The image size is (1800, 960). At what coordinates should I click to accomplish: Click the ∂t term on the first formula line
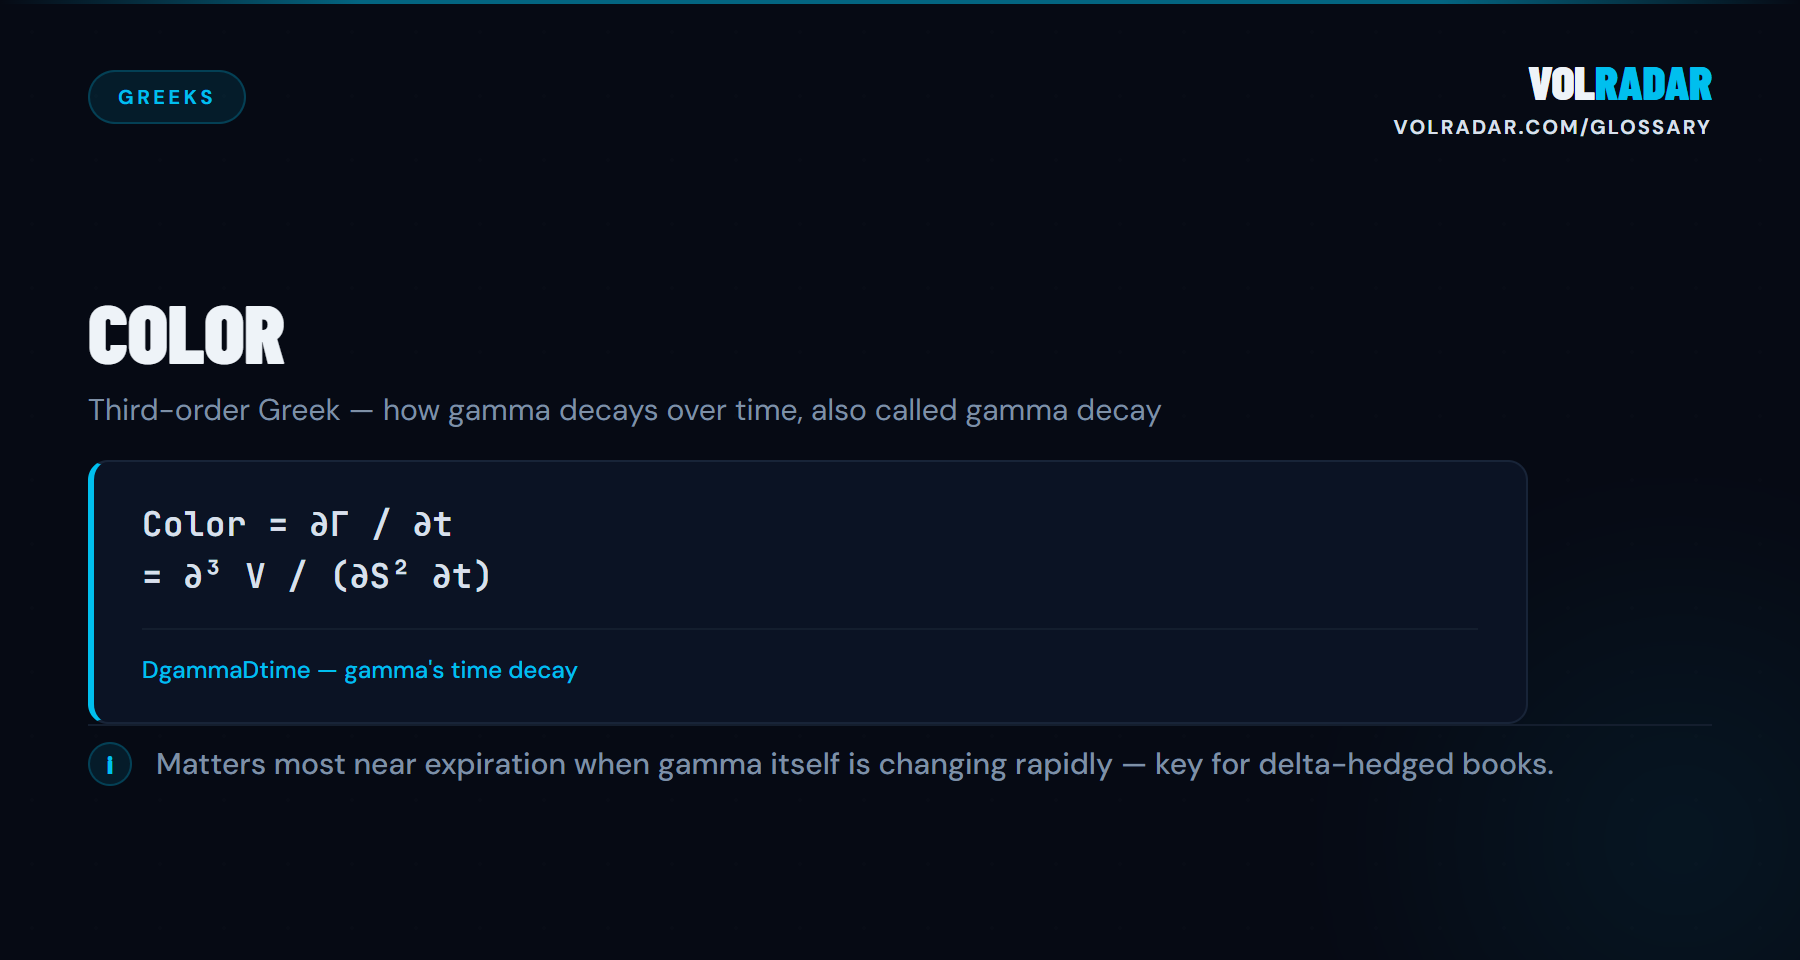433,525
